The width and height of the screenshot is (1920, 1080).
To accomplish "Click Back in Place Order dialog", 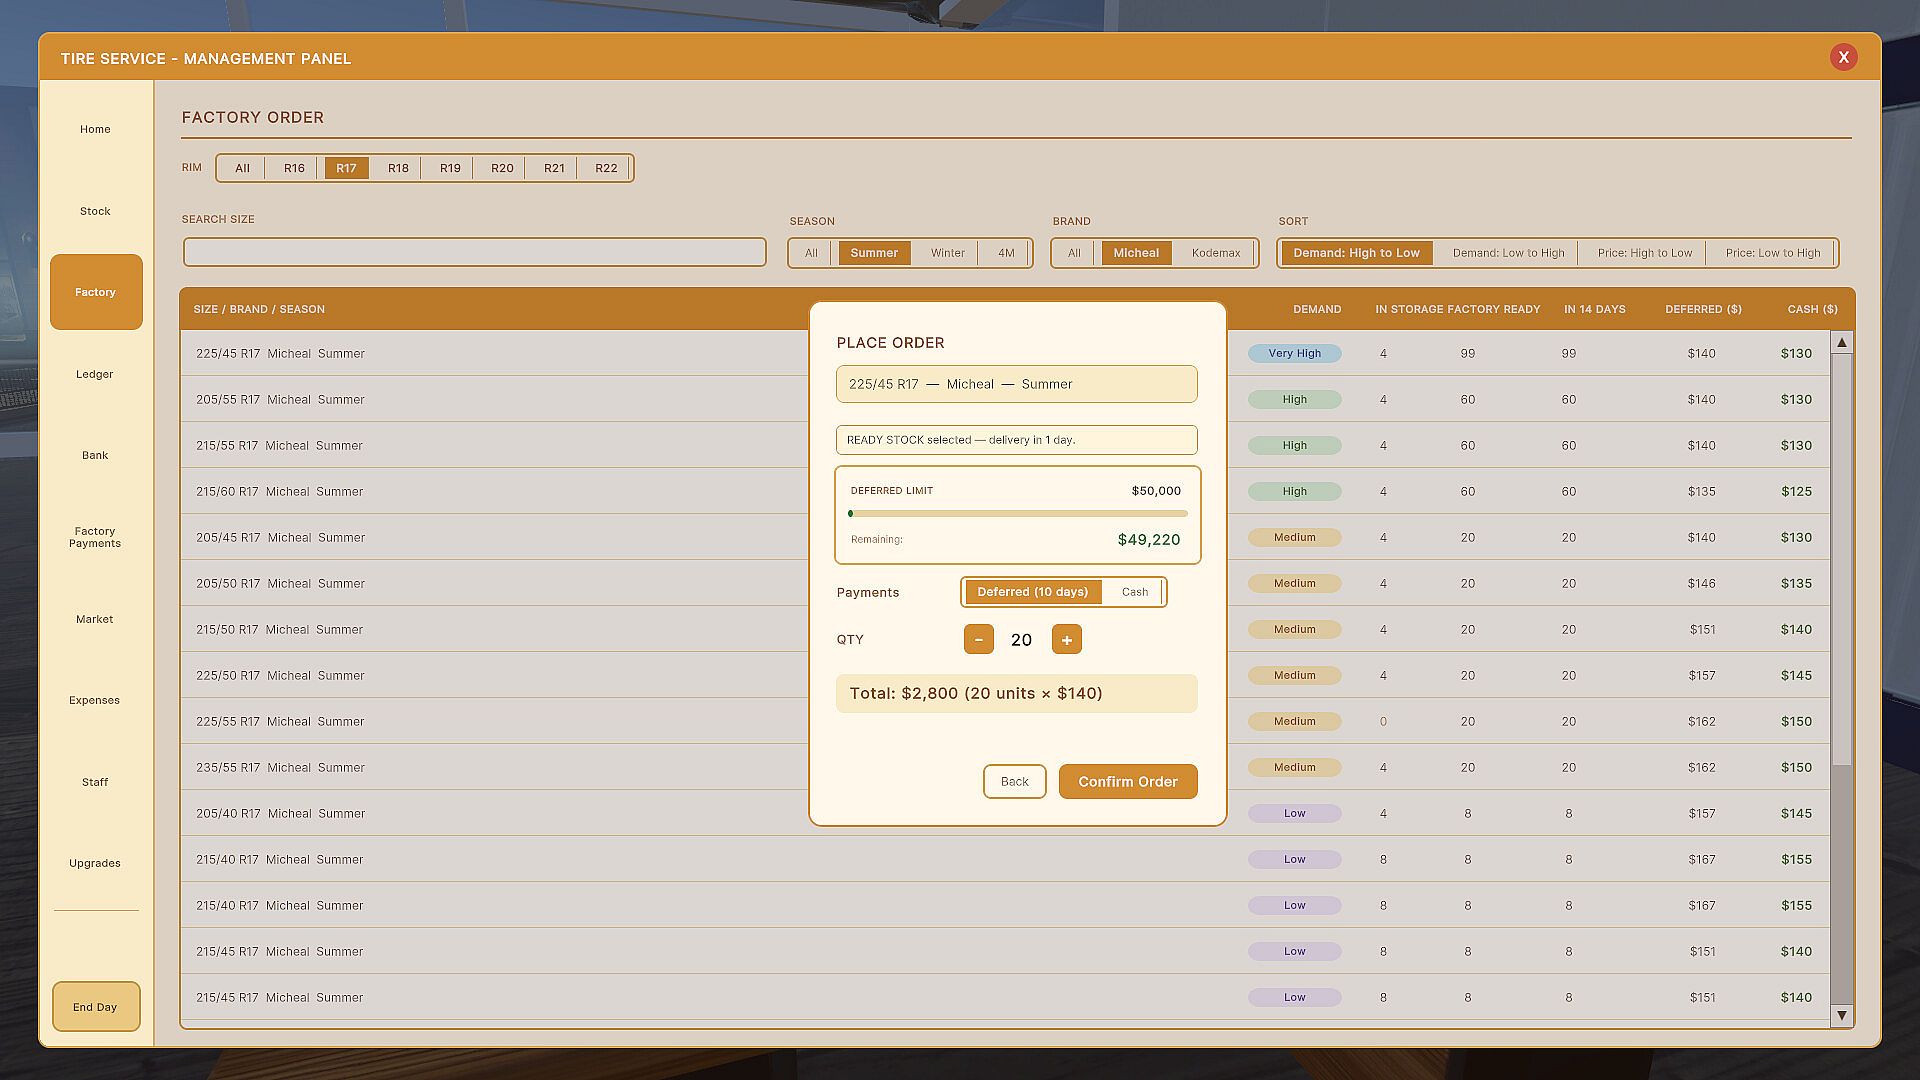I will [1014, 782].
